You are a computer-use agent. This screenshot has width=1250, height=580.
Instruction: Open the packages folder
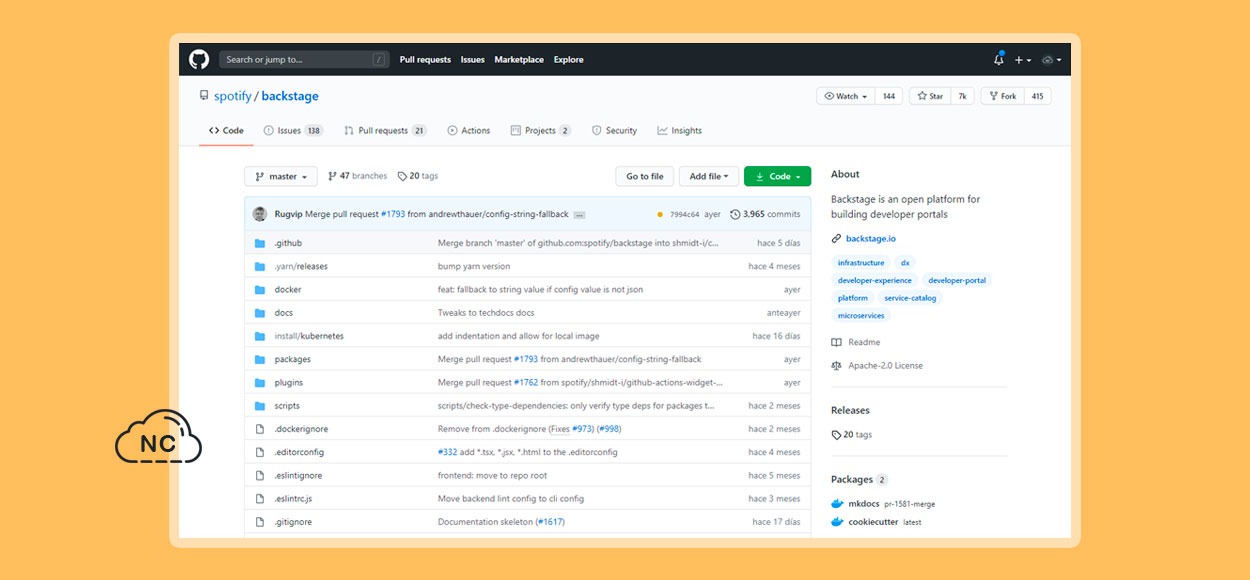pyautogui.click(x=293, y=359)
